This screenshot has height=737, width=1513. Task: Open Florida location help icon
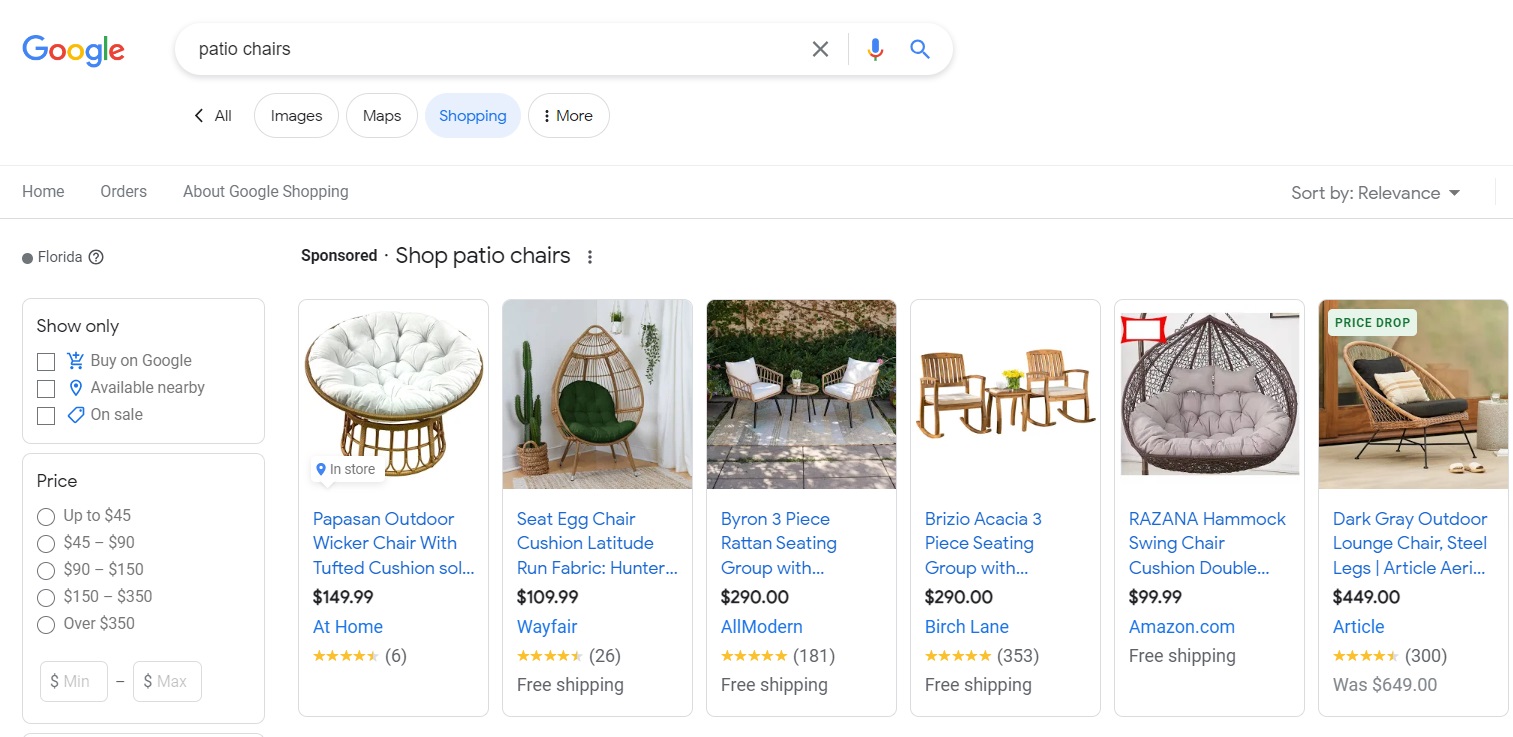[x=96, y=257]
